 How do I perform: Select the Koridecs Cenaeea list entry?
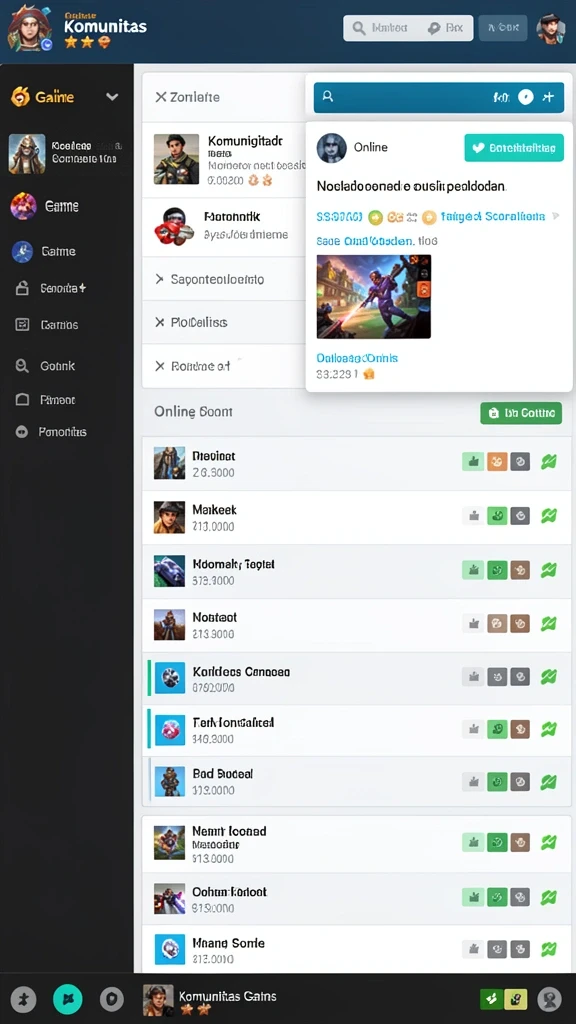[357, 678]
